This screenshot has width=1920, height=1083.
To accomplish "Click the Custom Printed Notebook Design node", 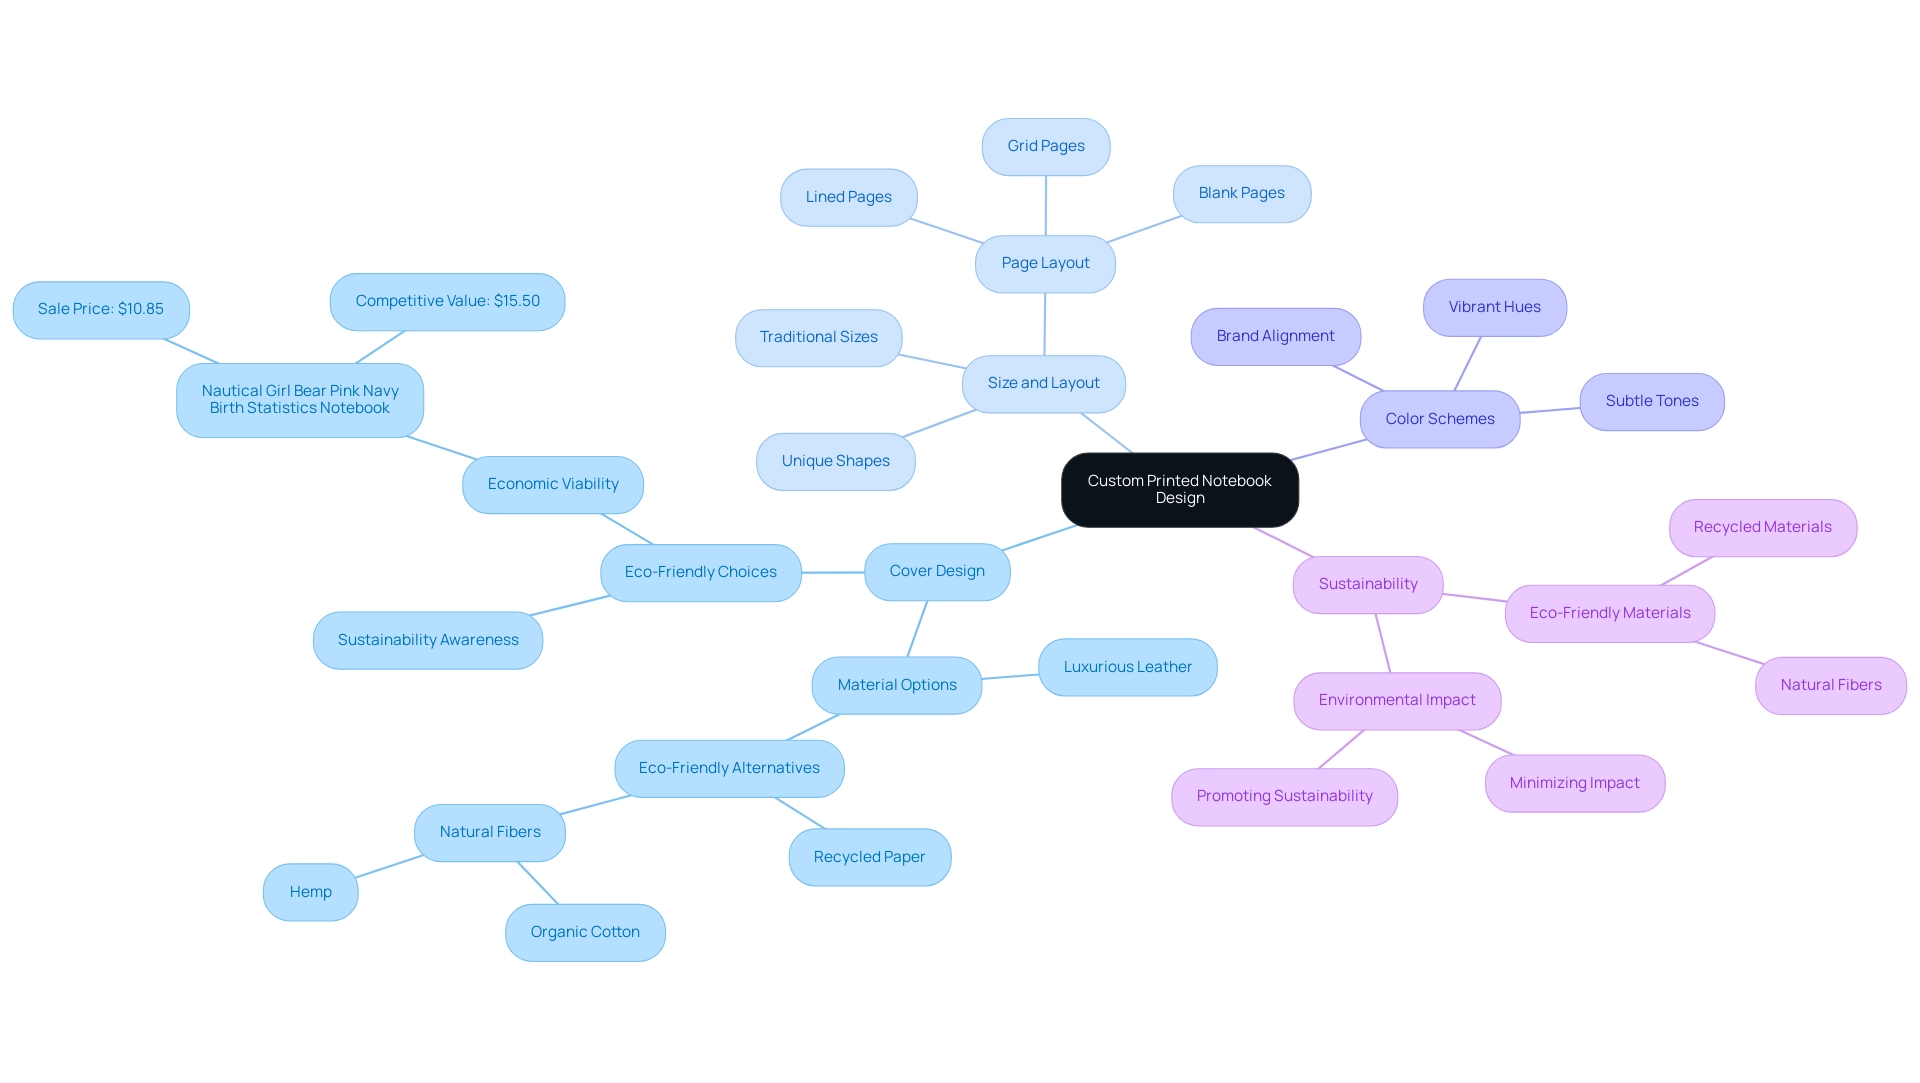I will [x=1178, y=488].
